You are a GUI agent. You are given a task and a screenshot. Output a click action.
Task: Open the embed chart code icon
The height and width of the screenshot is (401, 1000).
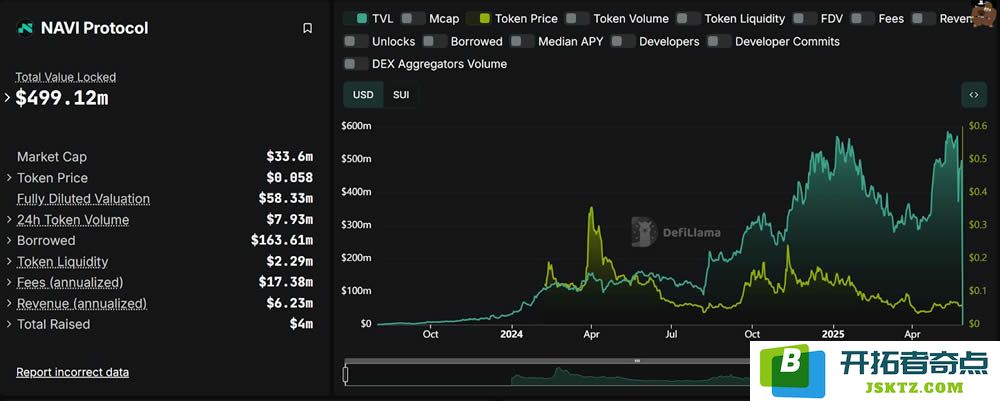click(x=973, y=95)
